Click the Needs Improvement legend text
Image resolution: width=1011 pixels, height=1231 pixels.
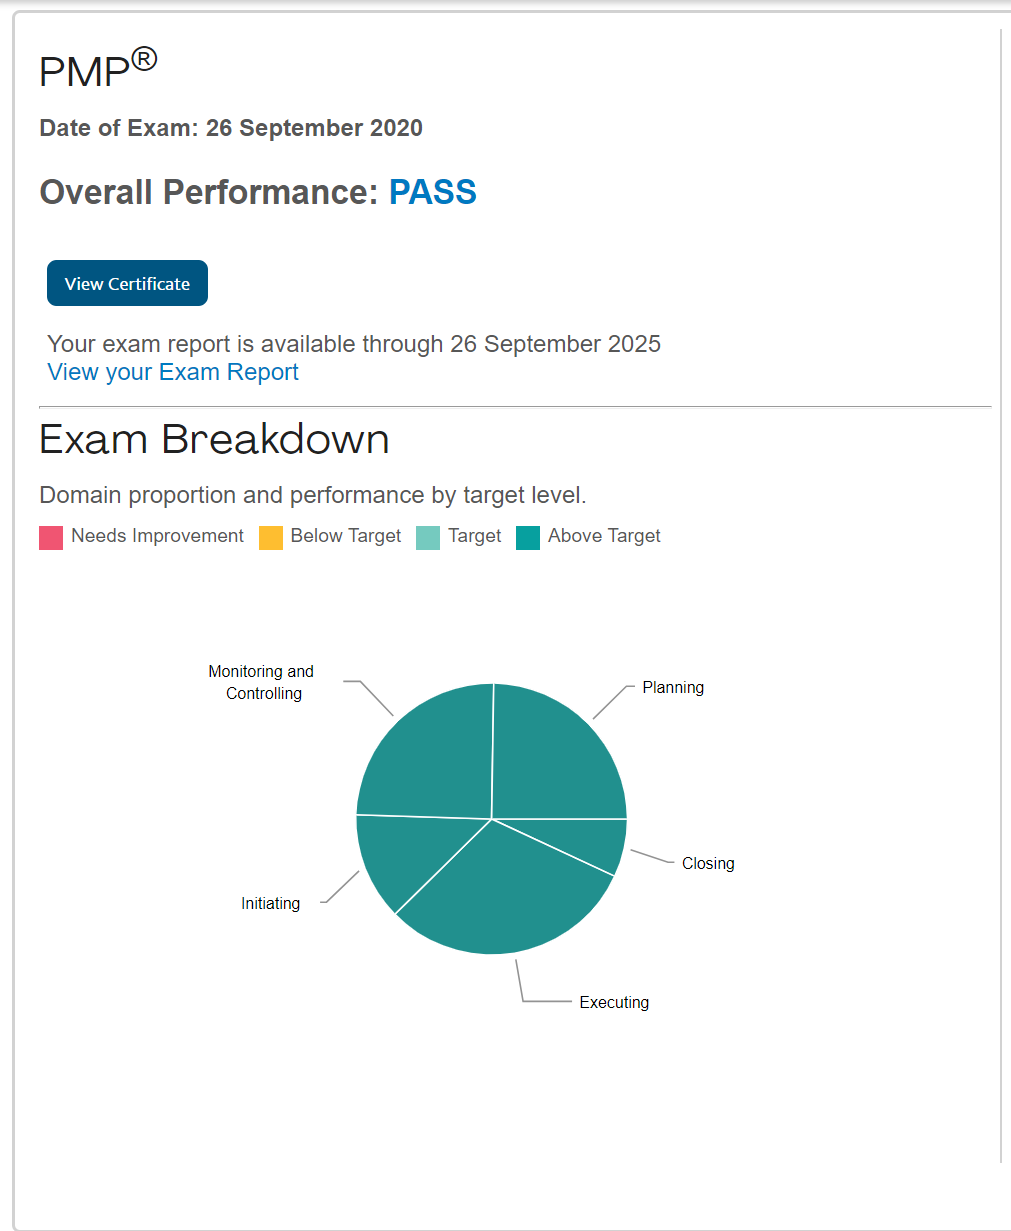pos(157,536)
